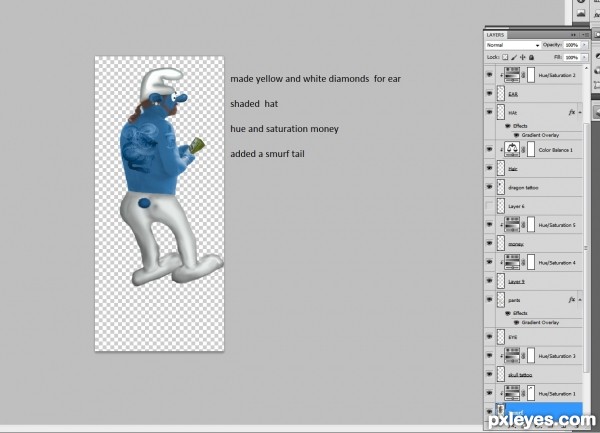Click the lock position move icon
Screen dimensions: 600x433
click(523, 57)
